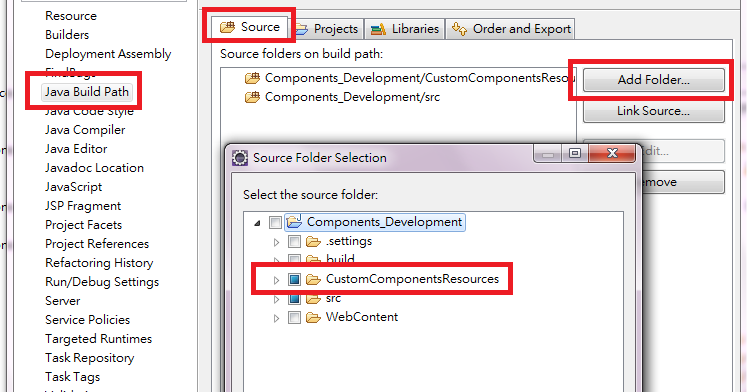
Task: Collapse the Components_Development tree node
Action: [x=257, y=223]
